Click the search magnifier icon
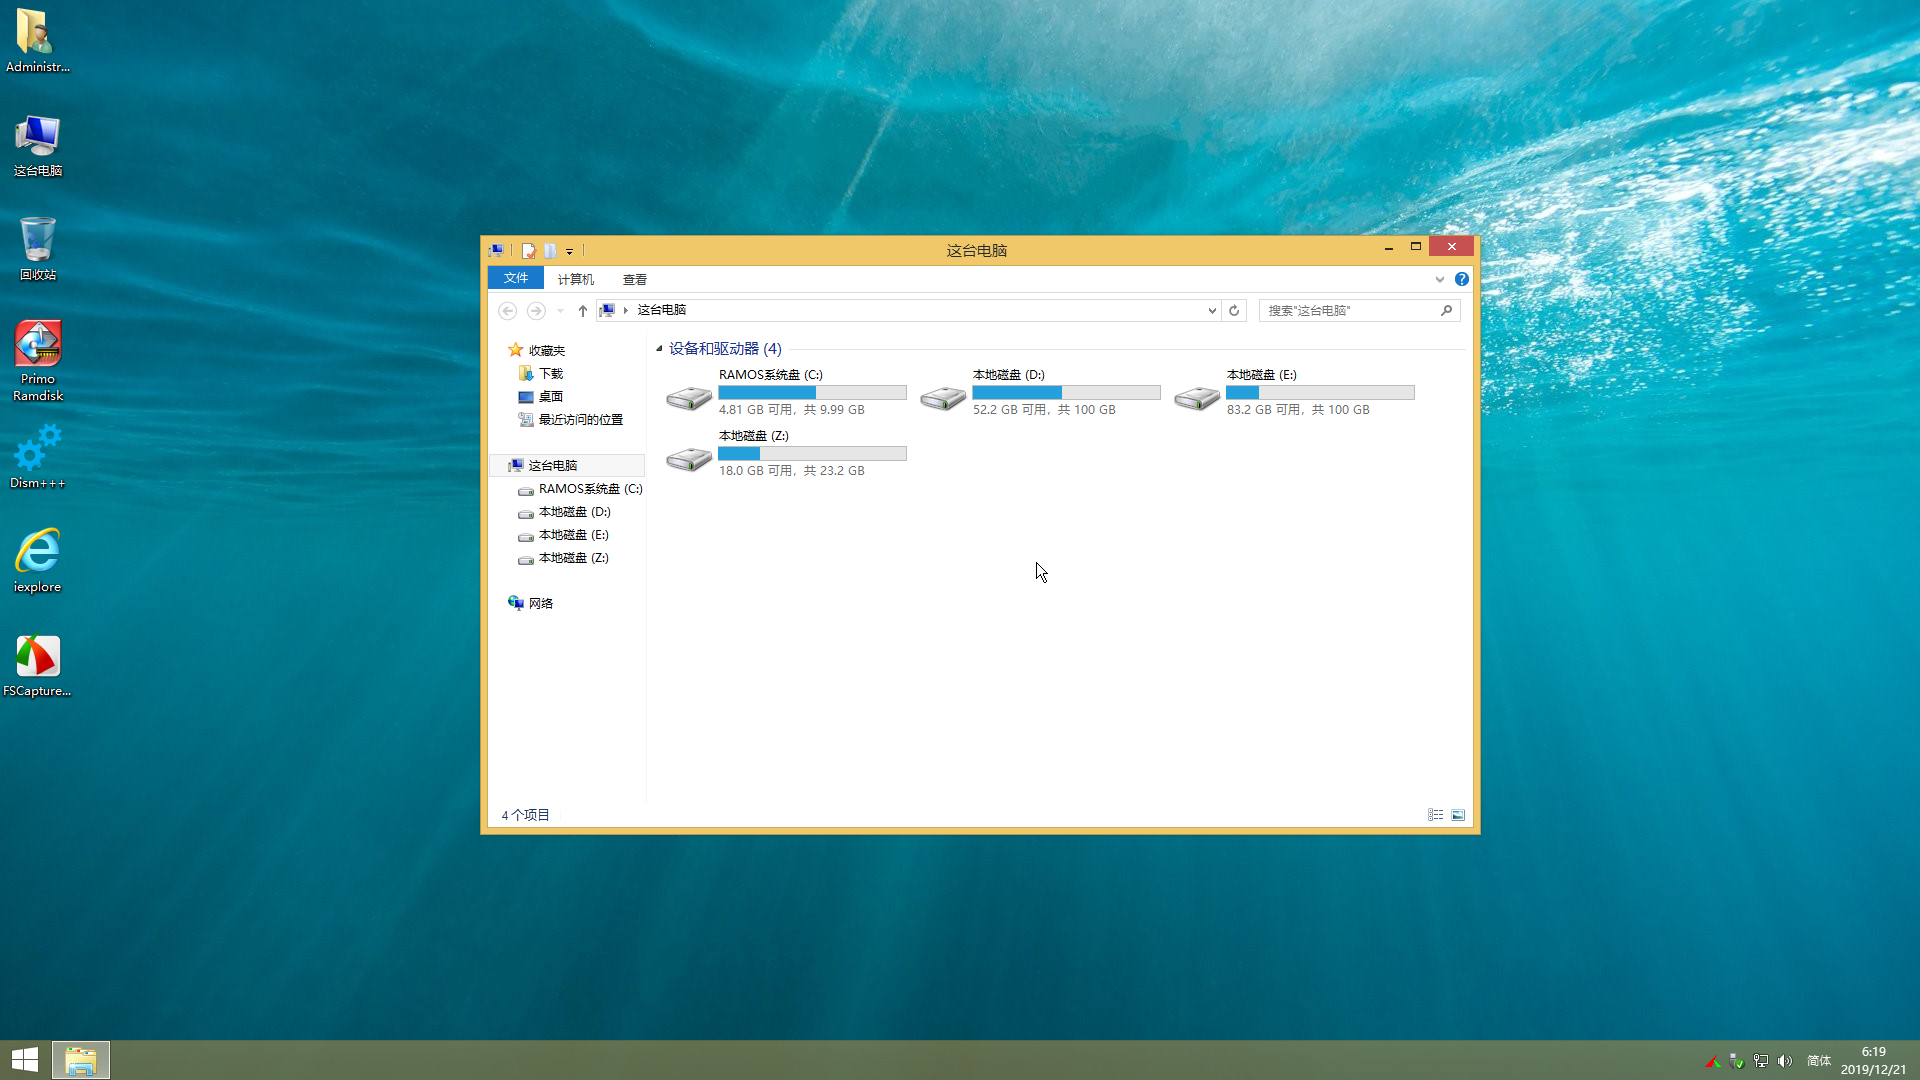The width and height of the screenshot is (1920, 1080). [1446, 311]
